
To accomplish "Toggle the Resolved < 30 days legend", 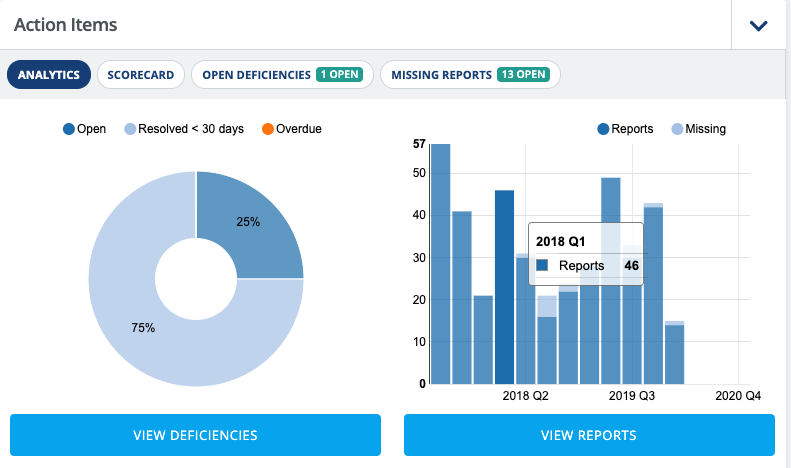I will [184, 129].
